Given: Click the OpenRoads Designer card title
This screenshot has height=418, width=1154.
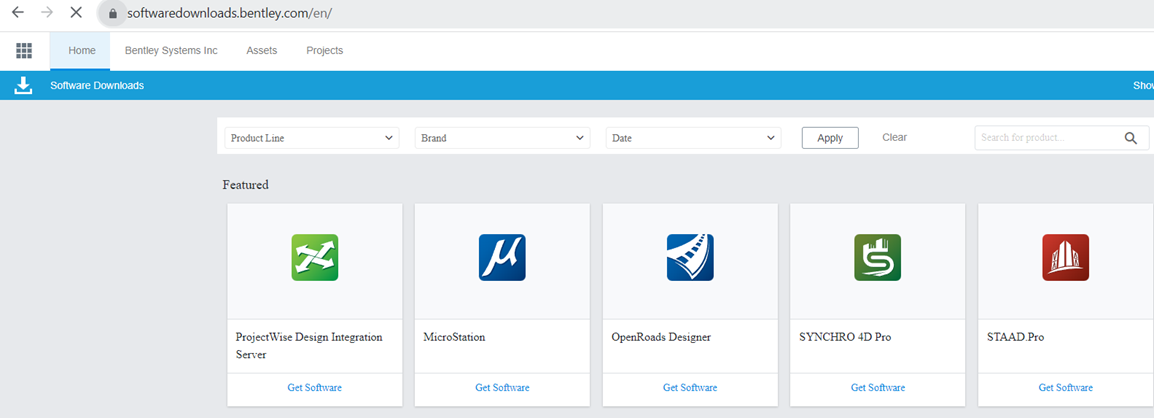Looking at the screenshot, I should [x=661, y=338].
